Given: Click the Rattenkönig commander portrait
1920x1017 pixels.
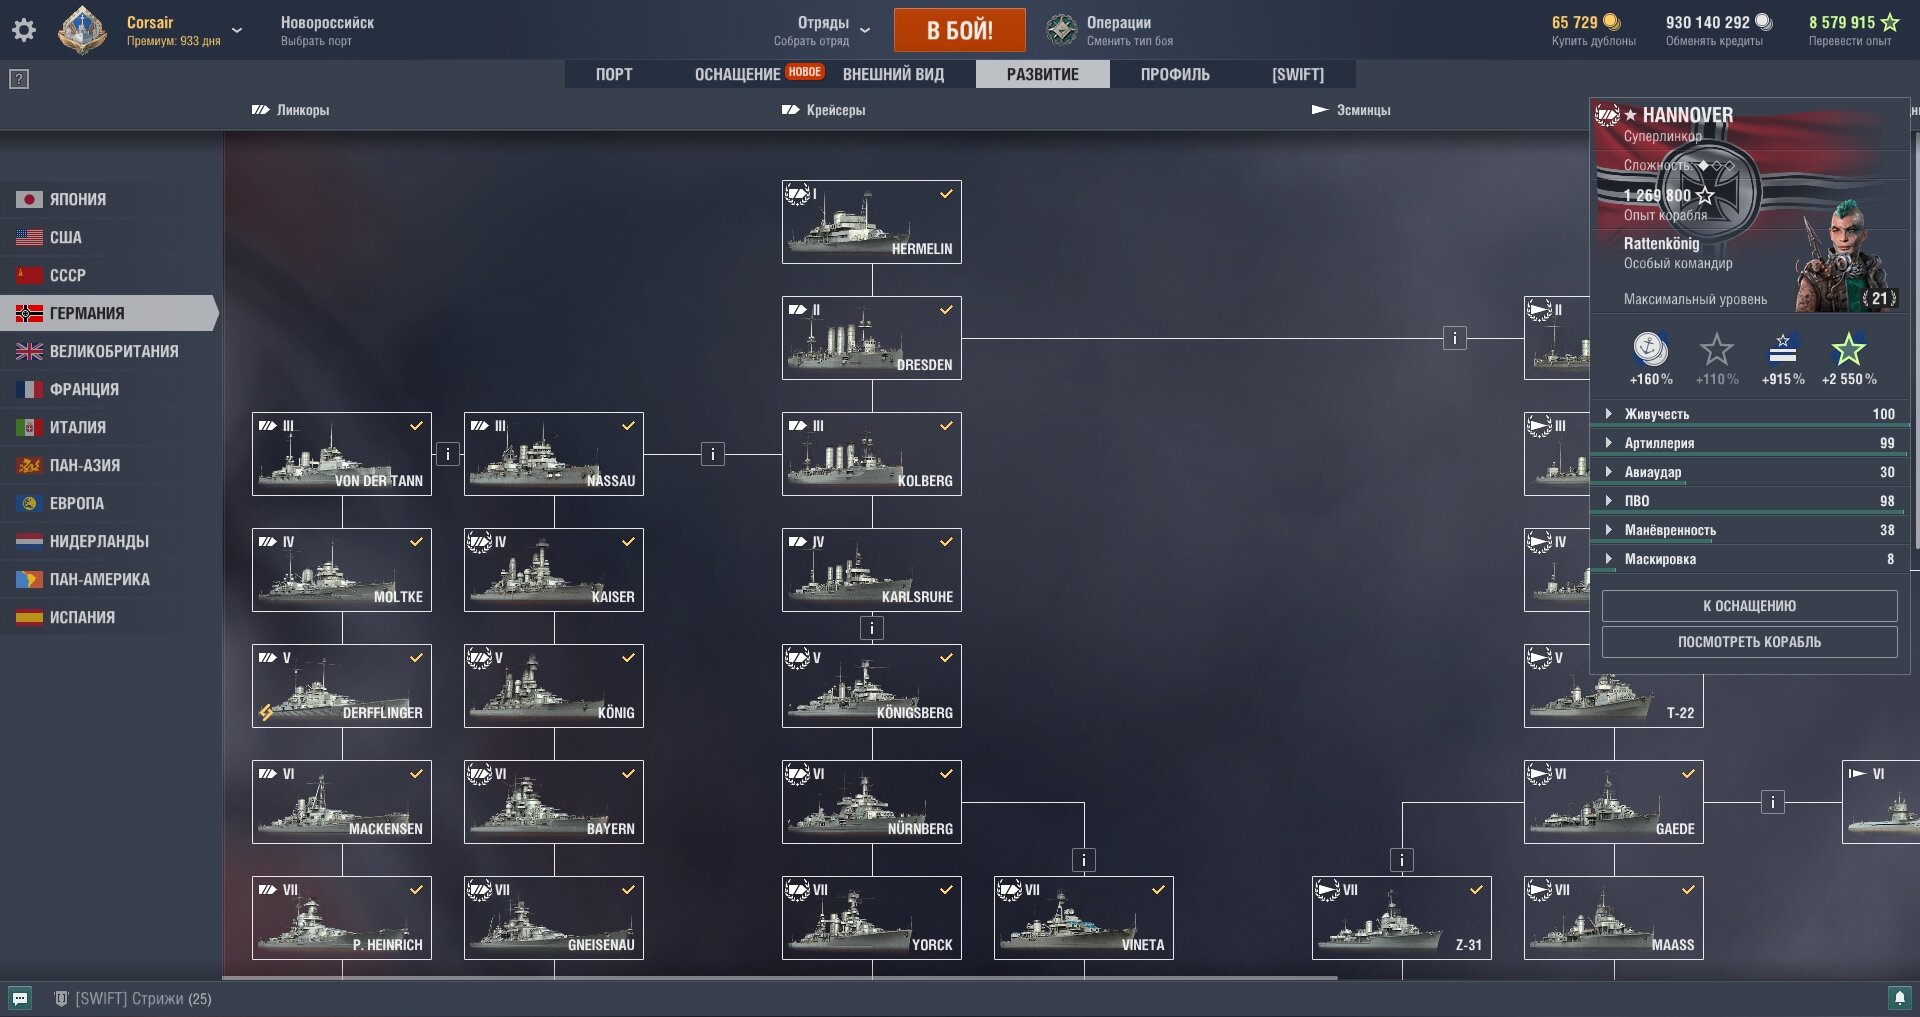Looking at the screenshot, I should 1846,257.
